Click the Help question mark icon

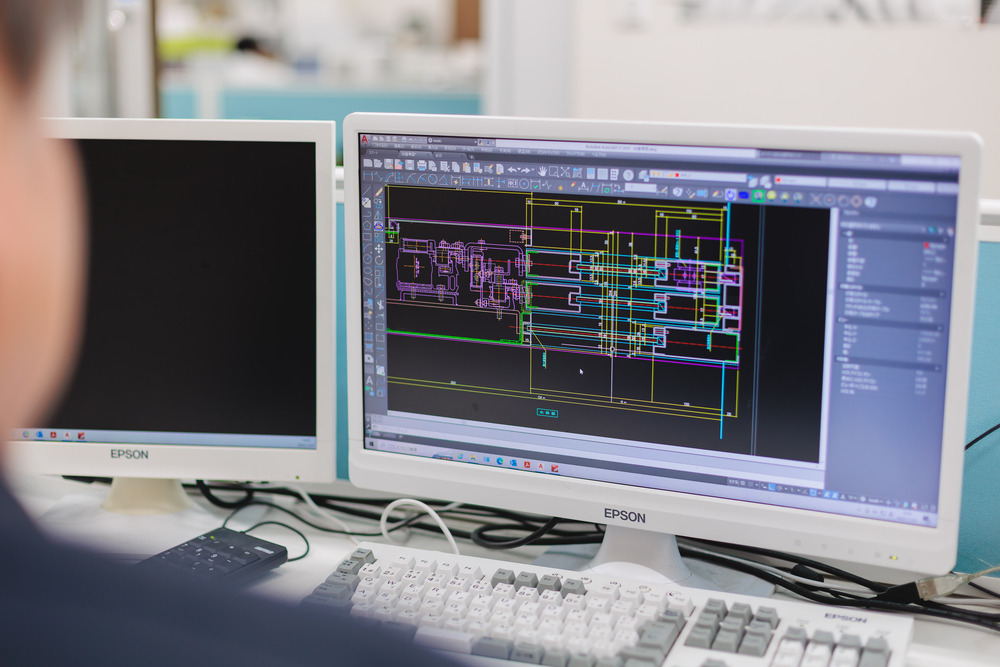tap(628, 174)
